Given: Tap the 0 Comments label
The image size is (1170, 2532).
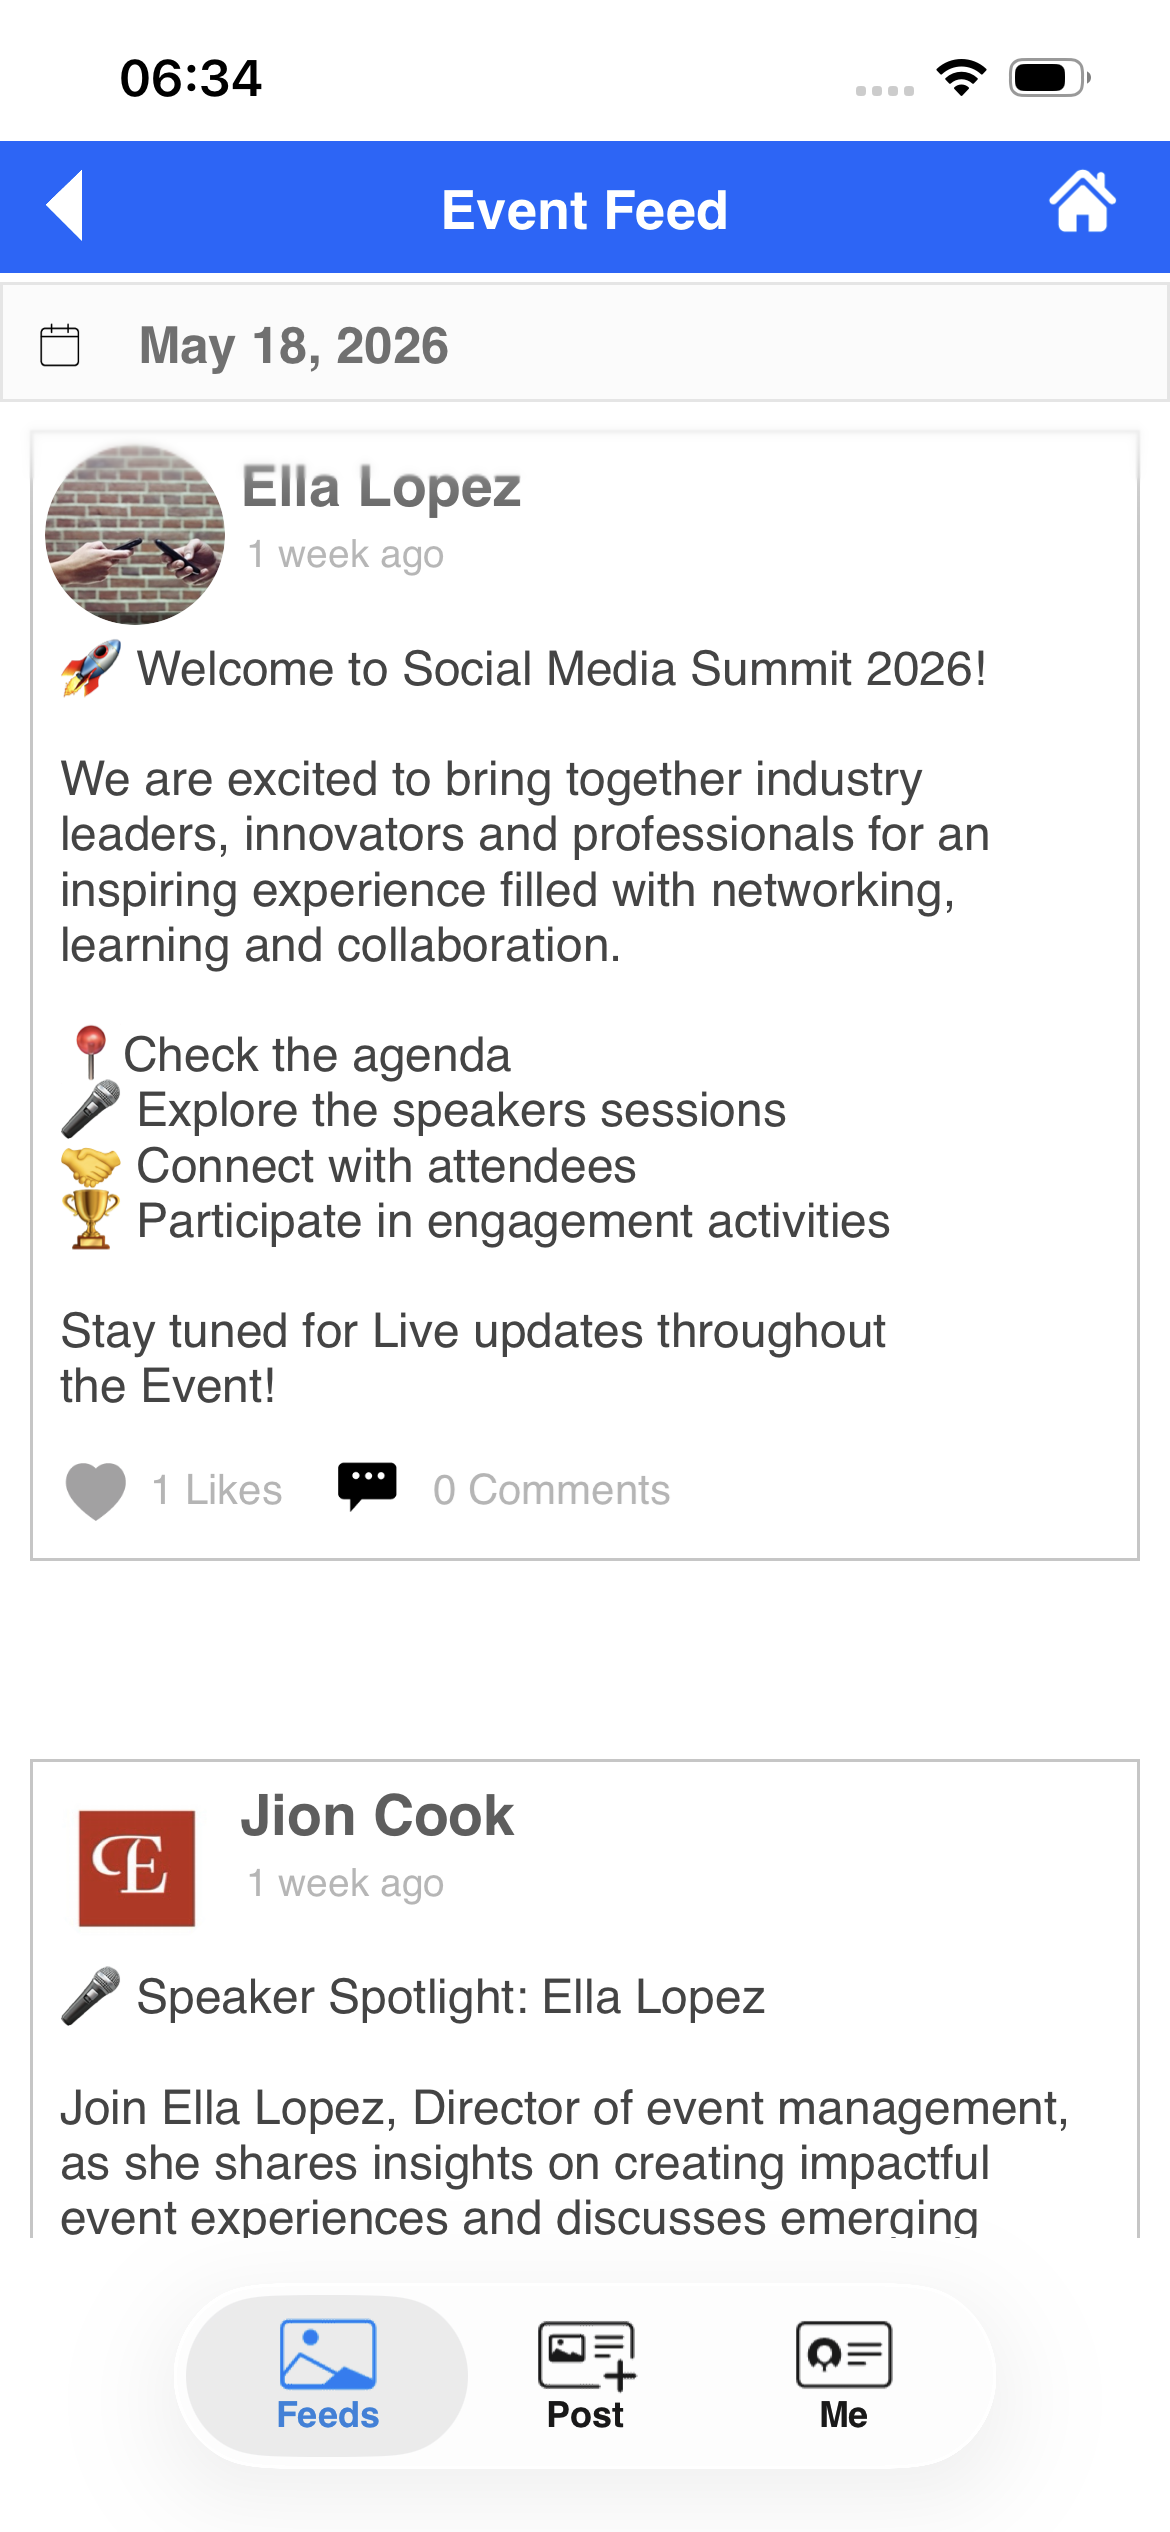Looking at the screenshot, I should coord(551,1490).
